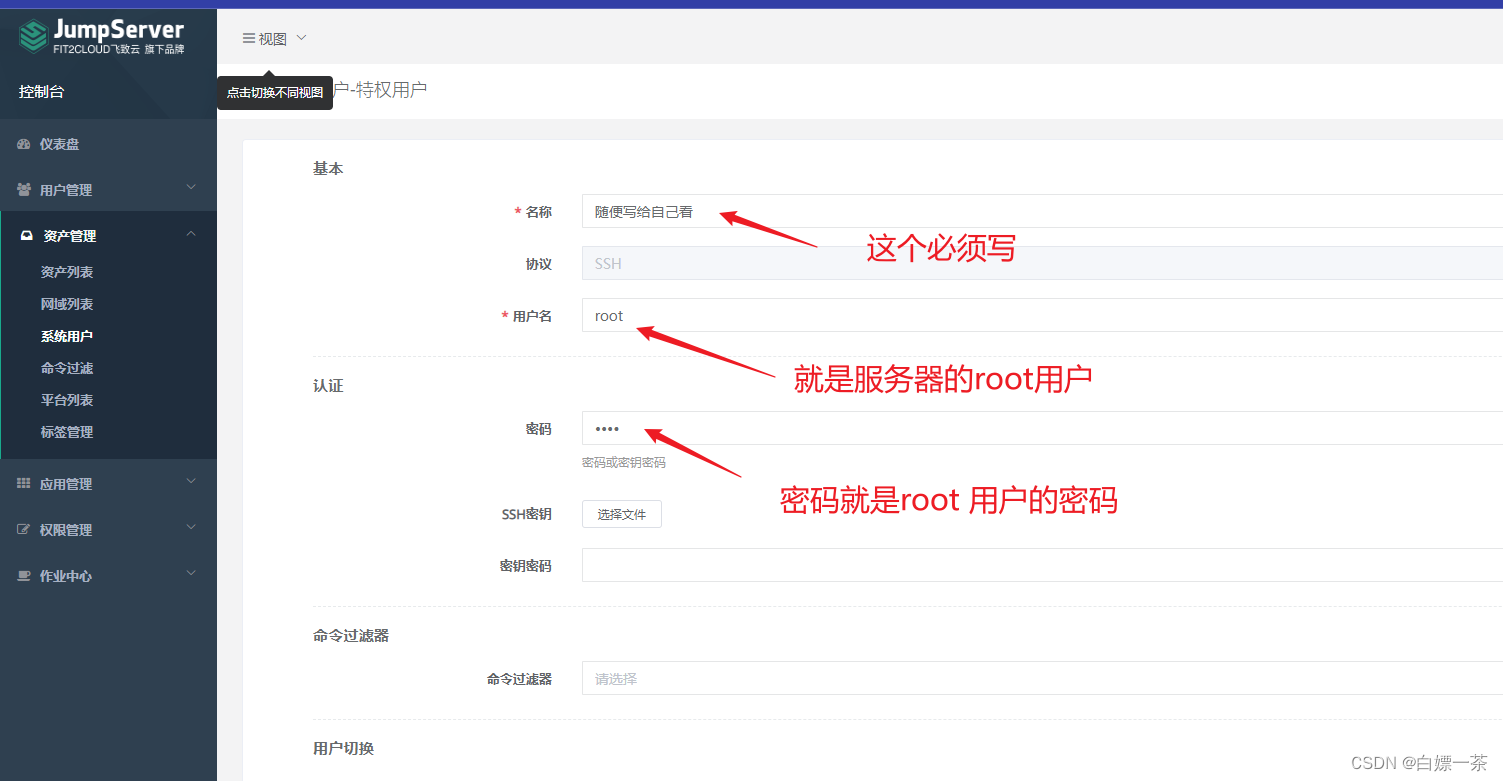The width and height of the screenshot is (1503, 781).
Task: Click the 用户切换 section heading
Action: click(343, 748)
